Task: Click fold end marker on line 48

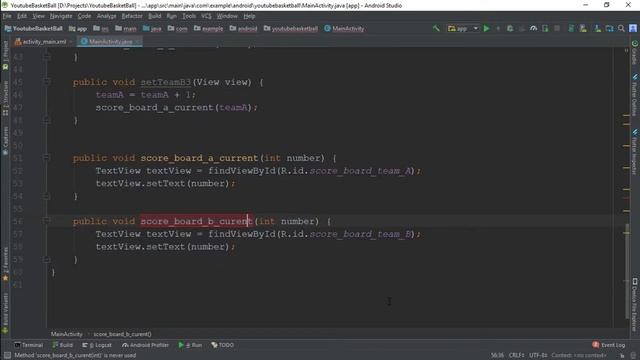Action: (47, 120)
